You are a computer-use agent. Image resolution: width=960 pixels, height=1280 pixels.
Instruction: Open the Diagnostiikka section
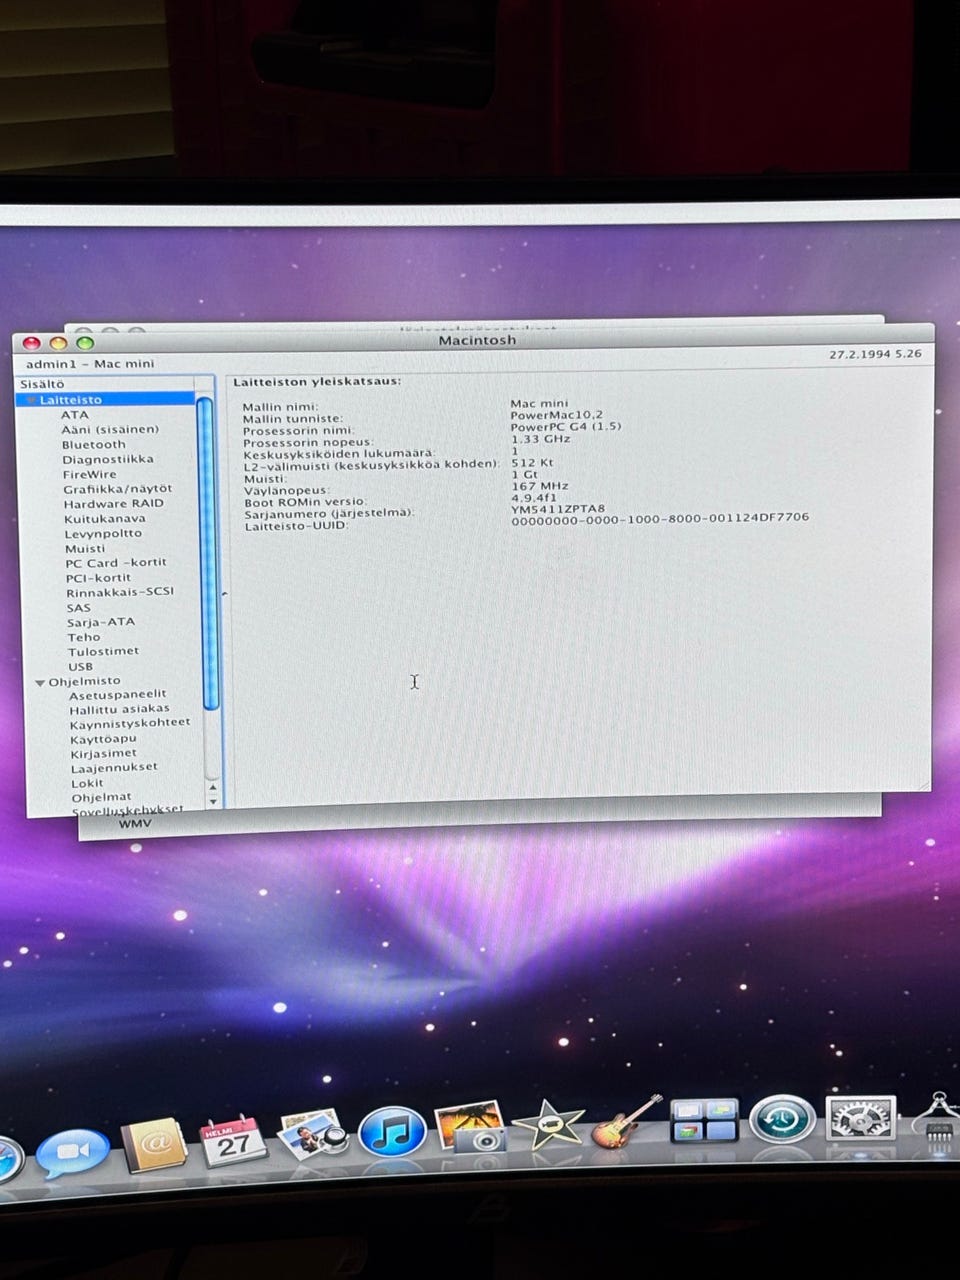[x=108, y=459]
